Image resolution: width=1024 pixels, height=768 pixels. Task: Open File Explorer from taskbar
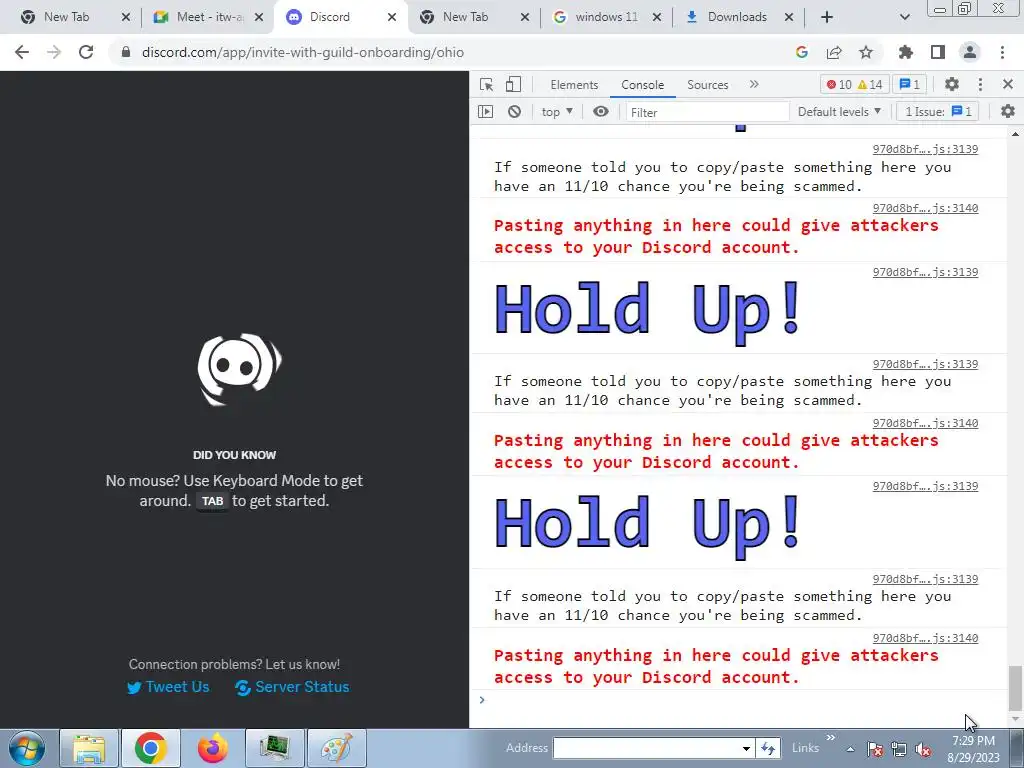click(89, 748)
